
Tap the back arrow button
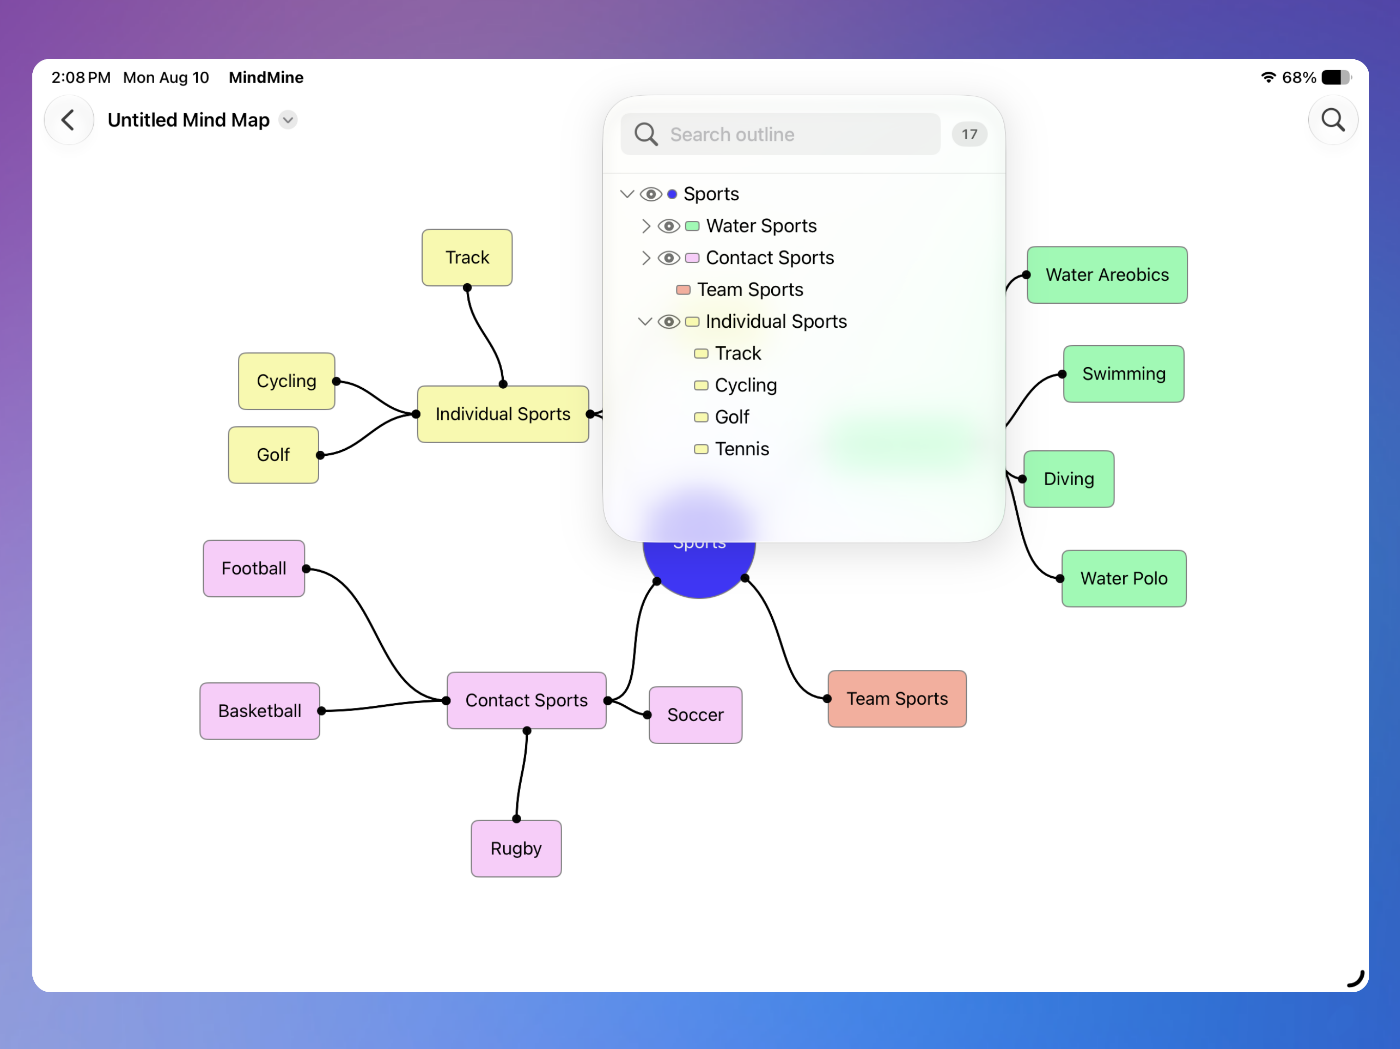point(68,120)
